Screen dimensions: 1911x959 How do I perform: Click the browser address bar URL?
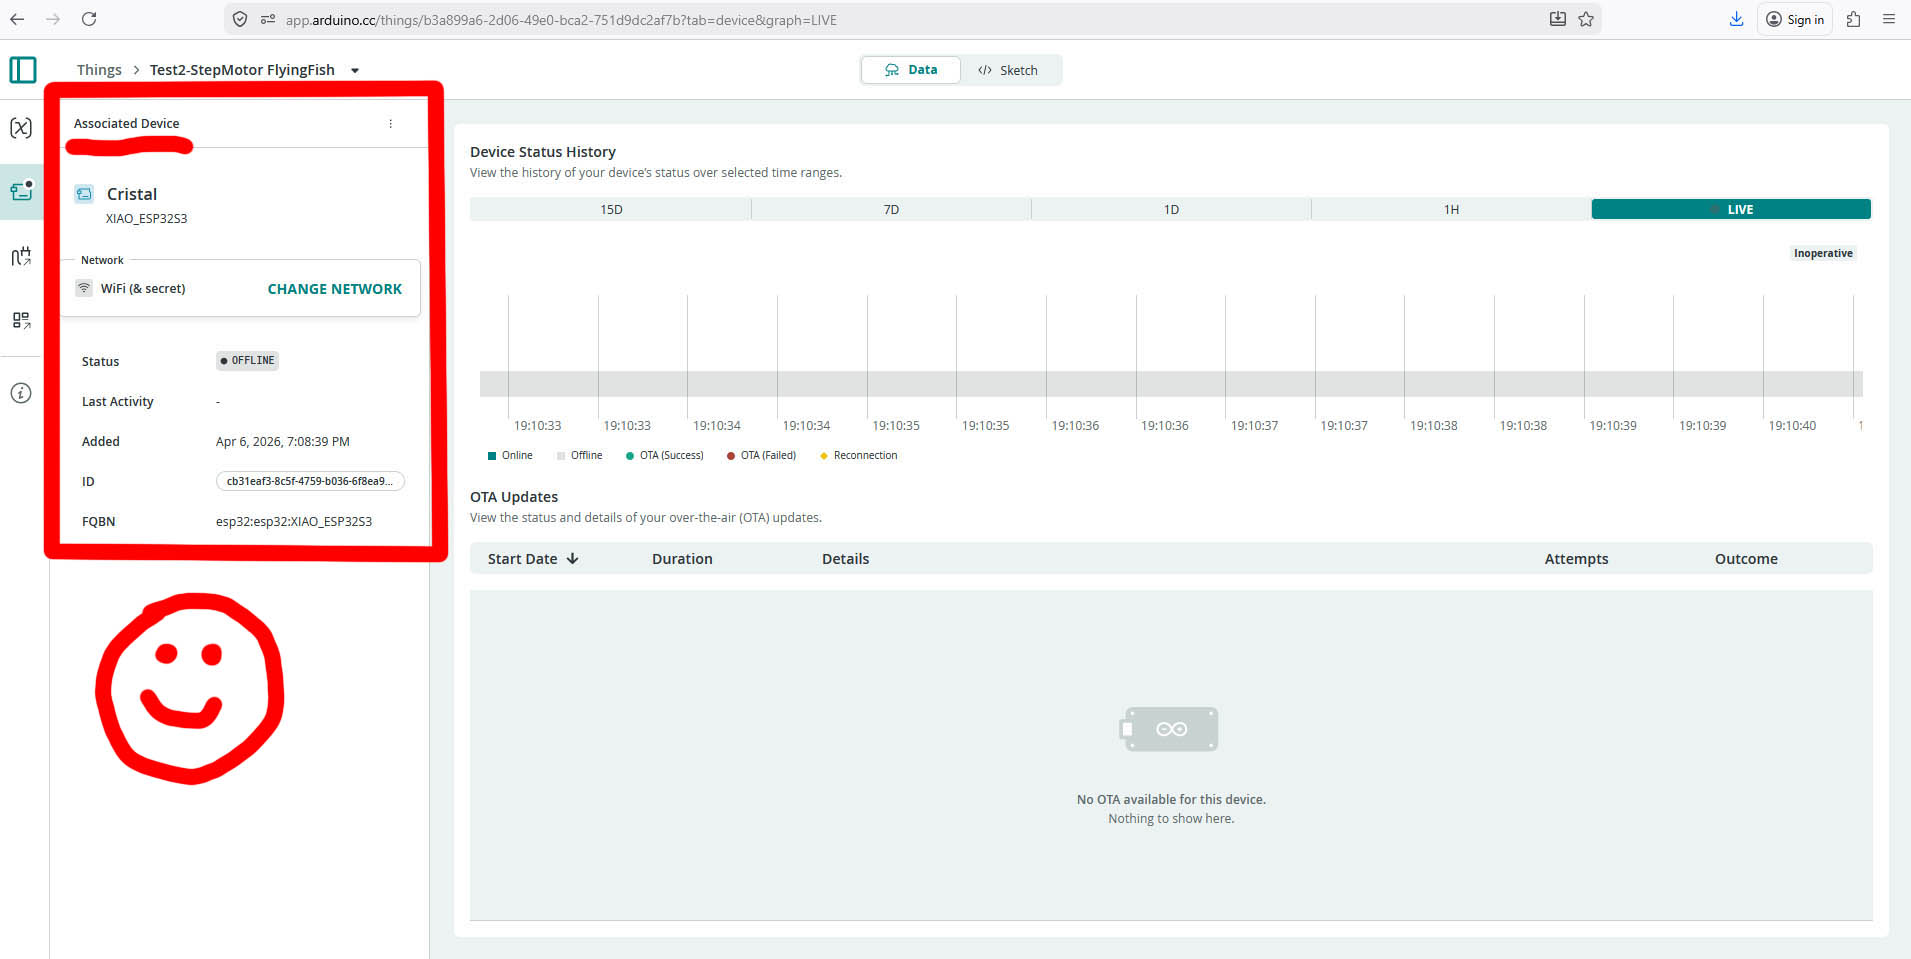[561, 20]
